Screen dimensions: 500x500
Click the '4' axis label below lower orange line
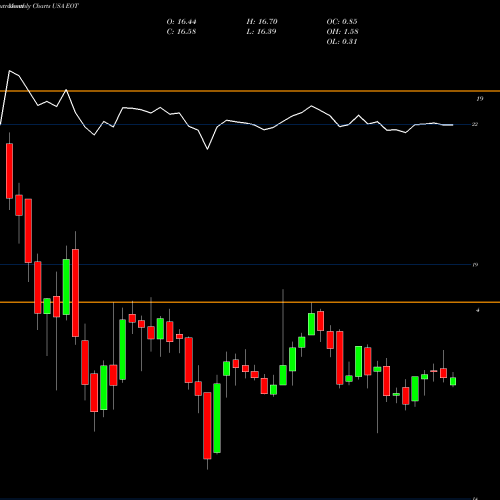click(478, 310)
